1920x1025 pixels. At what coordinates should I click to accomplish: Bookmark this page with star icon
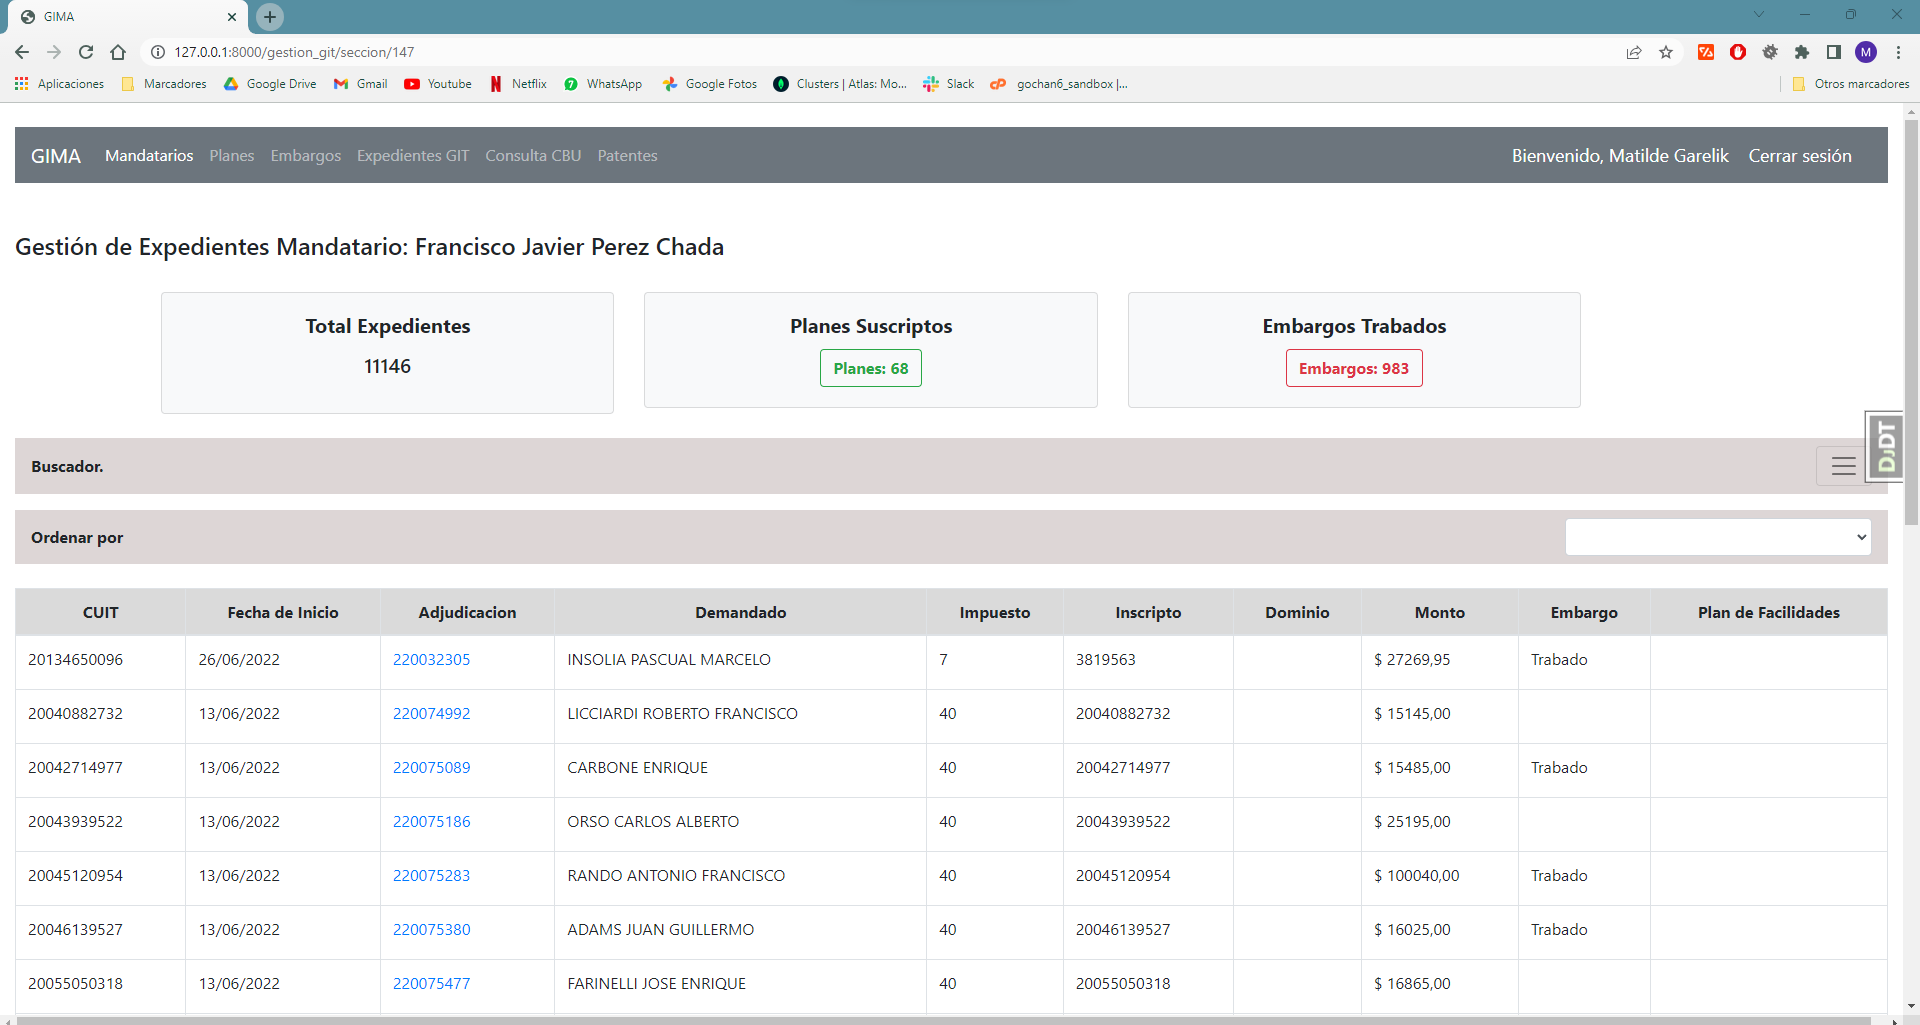tap(1666, 52)
